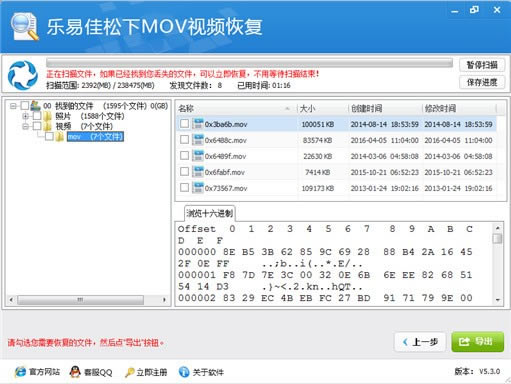
Task: Sort by the 大小 column header
Action: (x=323, y=108)
